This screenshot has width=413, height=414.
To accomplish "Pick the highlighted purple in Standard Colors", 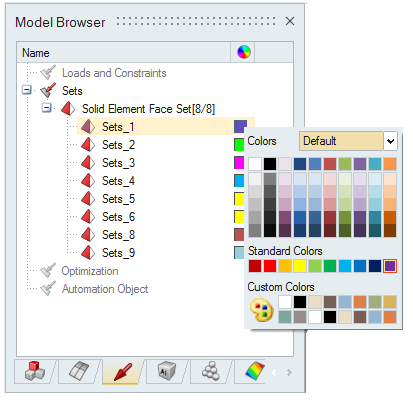I will pyautogui.click(x=390, y=266).
